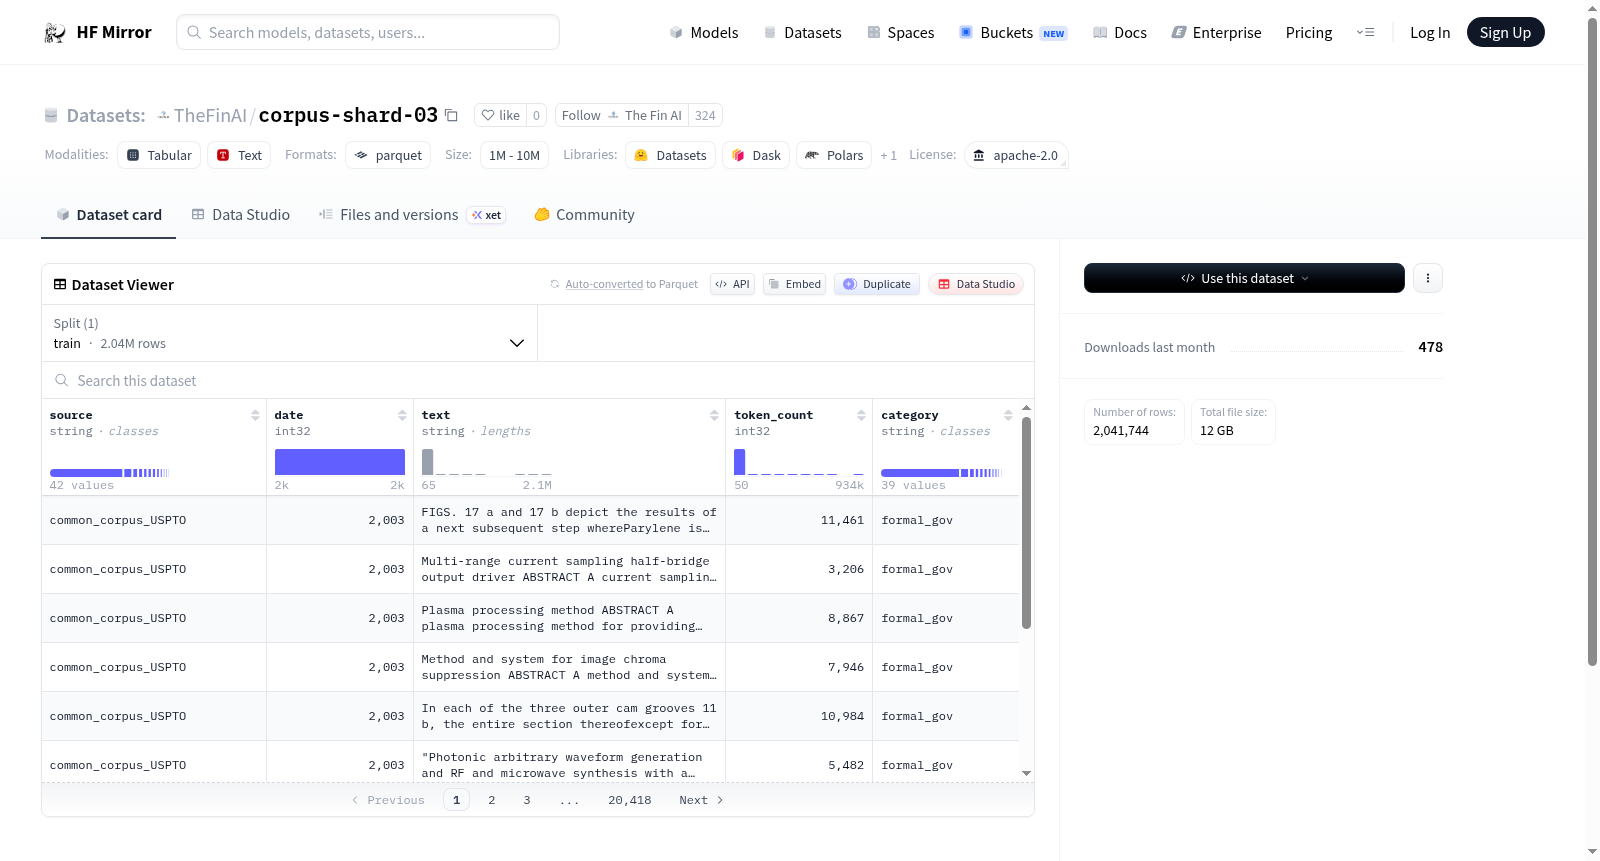Screen dimensions: 1600x861
Task: Go to page 2 of results
Action: [x=491, y=800]
